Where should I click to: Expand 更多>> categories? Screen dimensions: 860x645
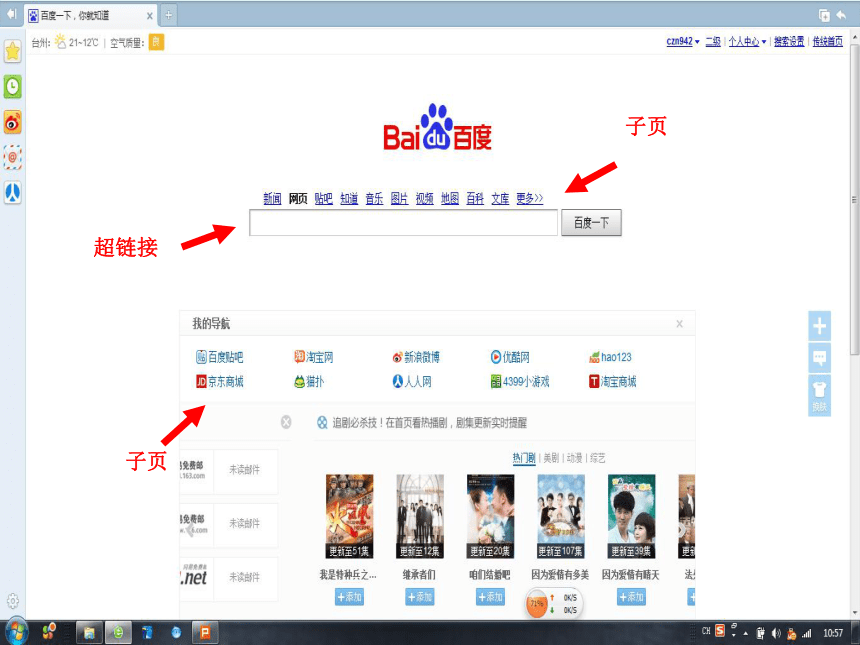point(529,198)
